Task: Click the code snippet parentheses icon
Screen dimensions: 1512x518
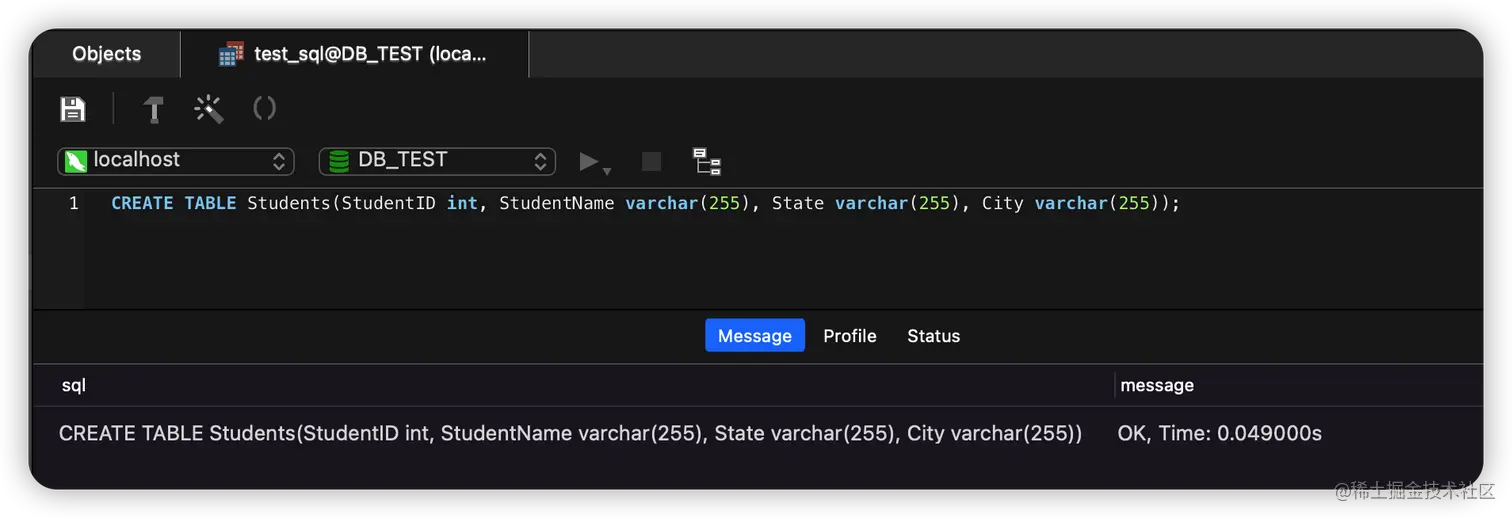Action: 264,108
